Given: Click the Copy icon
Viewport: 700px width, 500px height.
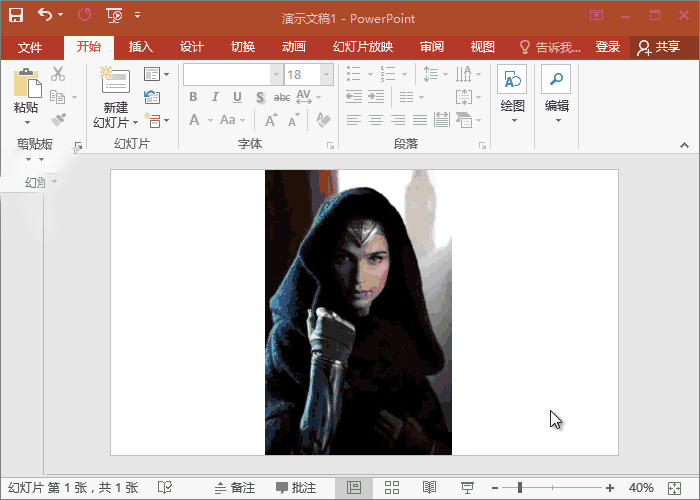Looking at the screenshot, I should (x=57, y=96).
